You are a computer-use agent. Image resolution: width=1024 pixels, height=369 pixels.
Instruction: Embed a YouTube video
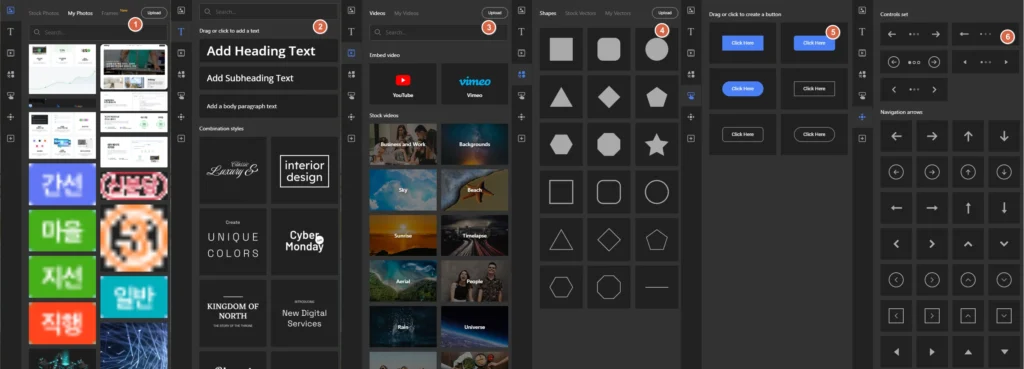(402, 84)
